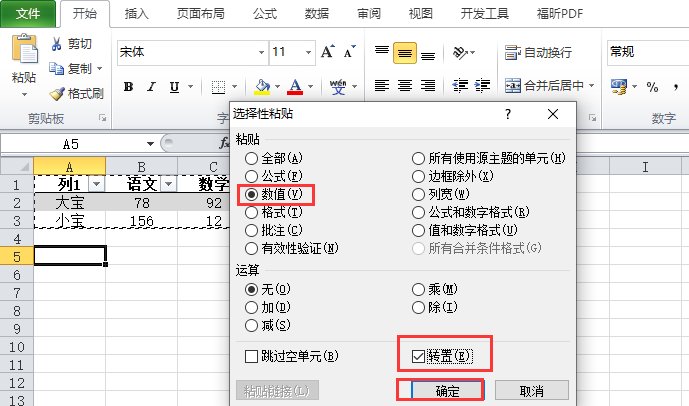Decrease indent
The width and height of the screenshot is (689, 406).
(460, 85)
